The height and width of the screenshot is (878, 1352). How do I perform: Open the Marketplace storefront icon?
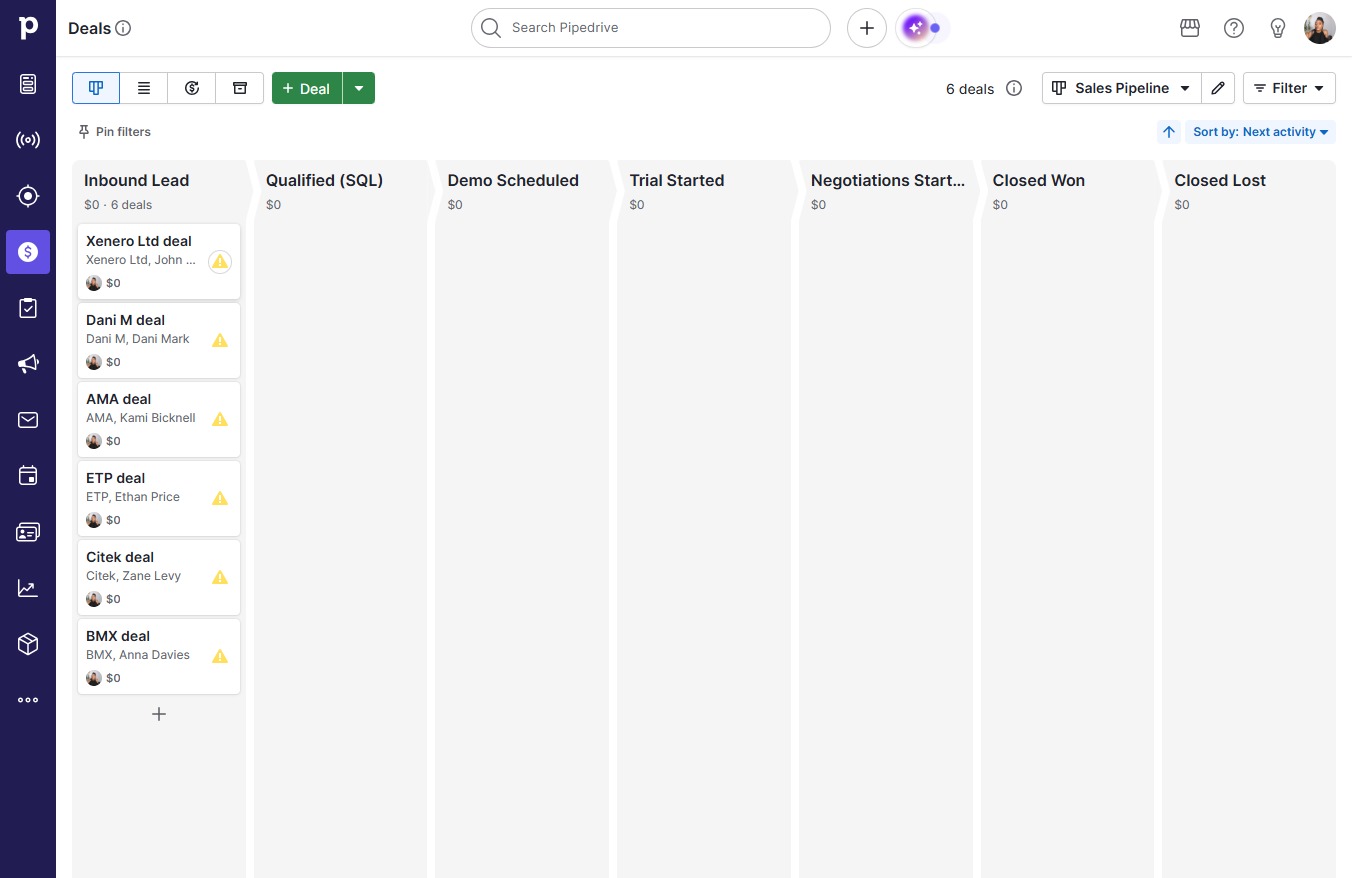[x=1190, y=28]
